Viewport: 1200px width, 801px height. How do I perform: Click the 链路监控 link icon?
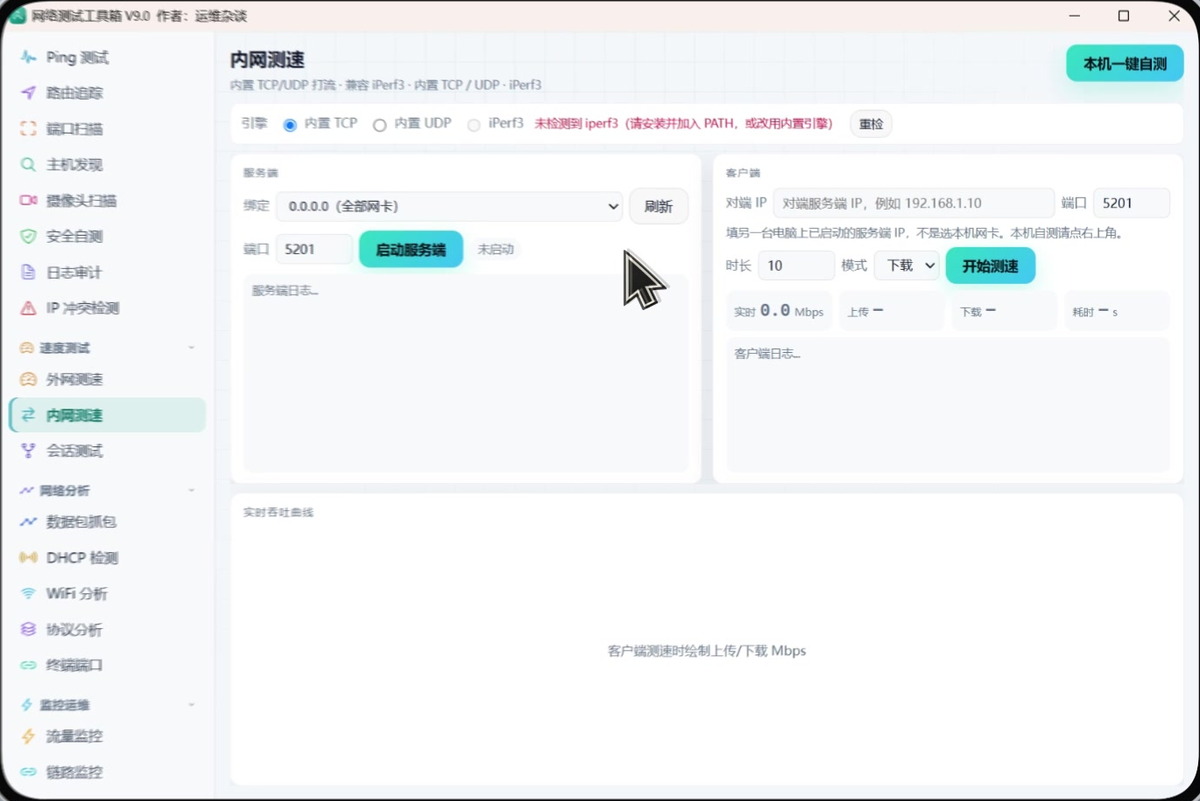click(x=28, y=772)
